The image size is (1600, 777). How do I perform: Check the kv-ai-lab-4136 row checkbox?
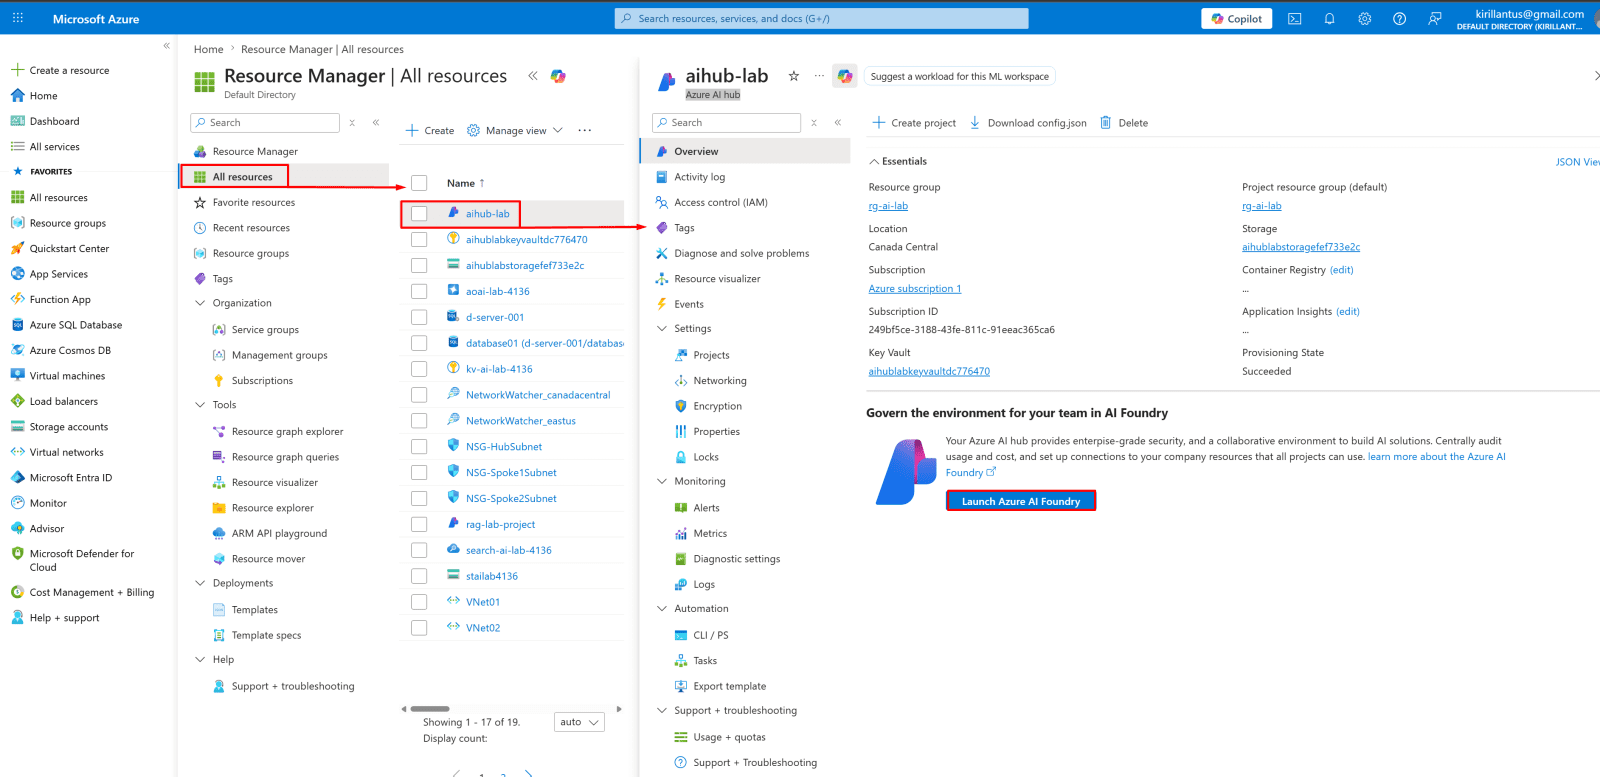[419, 369]
